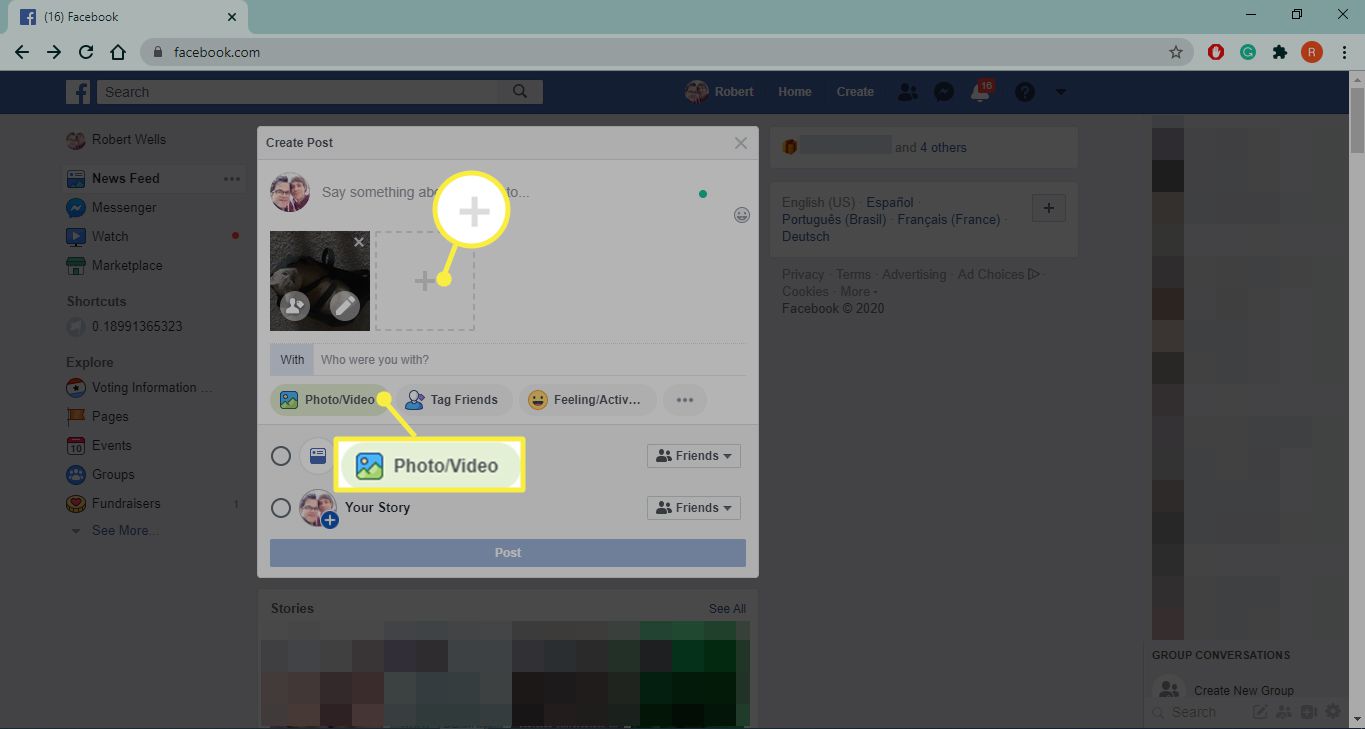1365x729 pixels.
Task: Bookmark this page with the star
Action: click(1176, 52)
